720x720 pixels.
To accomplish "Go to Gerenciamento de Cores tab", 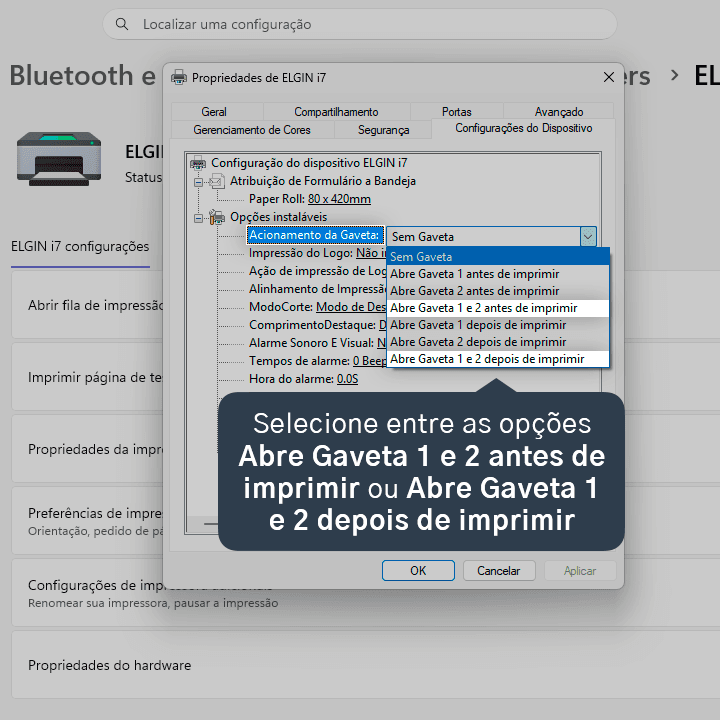I will tap(252, 130).
